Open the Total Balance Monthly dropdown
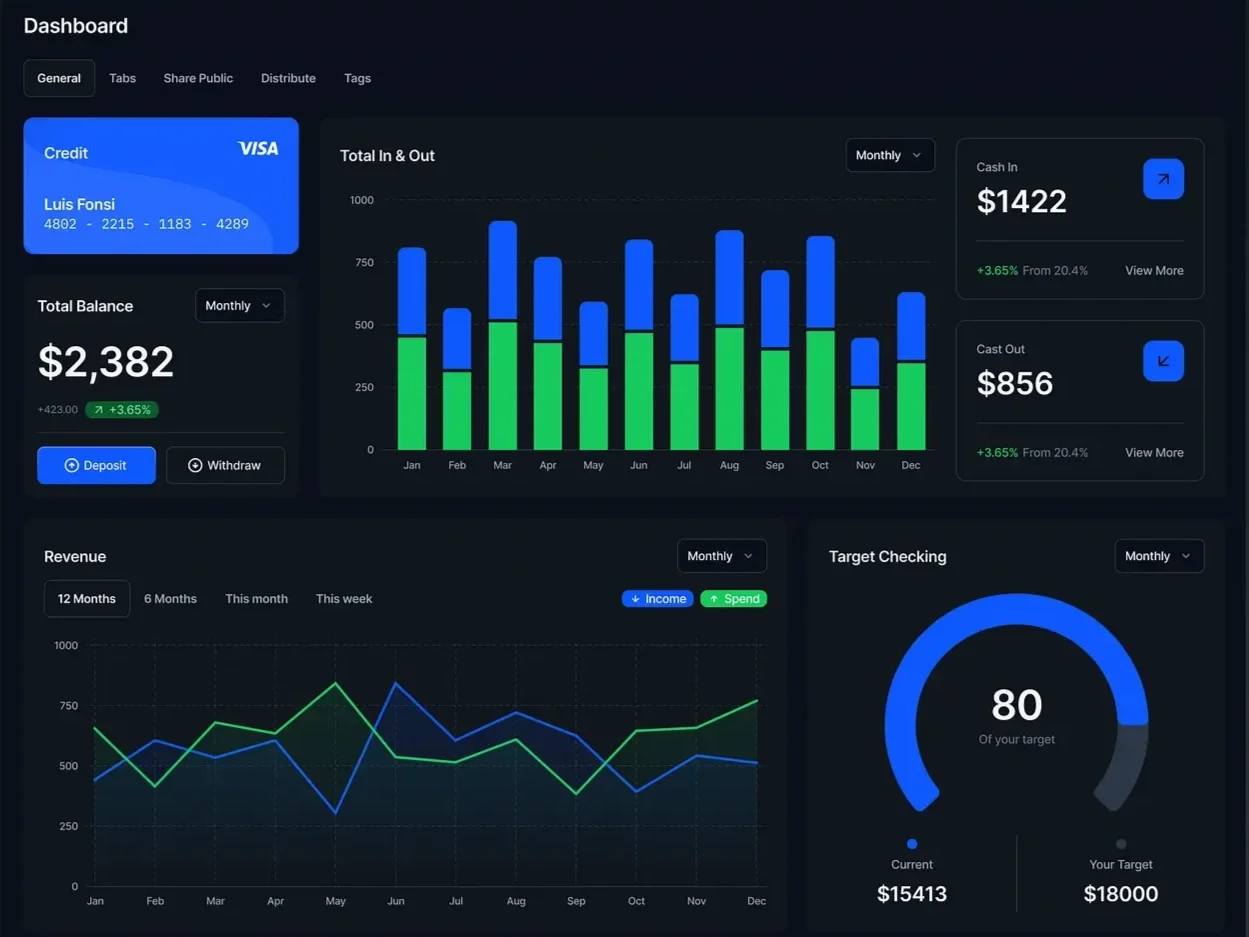This screenshot has height=937, width=1249. click(x=239, y=305)
